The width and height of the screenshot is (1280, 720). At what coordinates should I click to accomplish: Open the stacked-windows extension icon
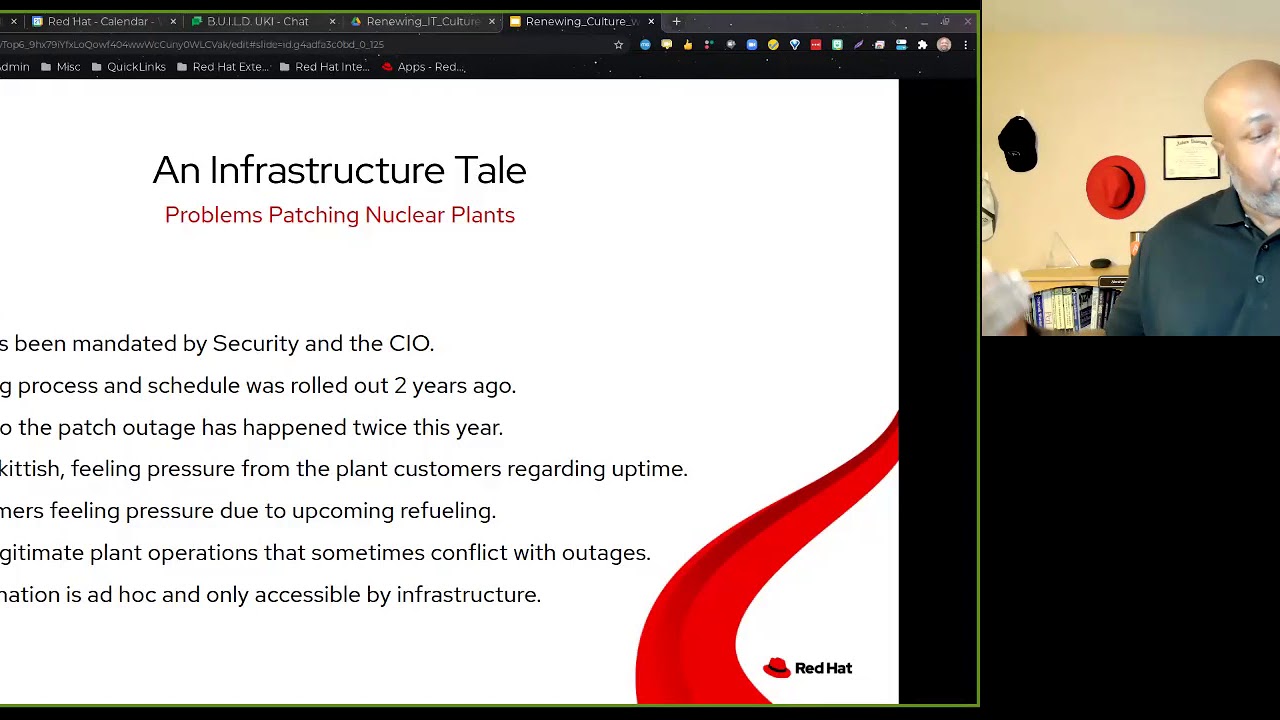click(880, 45)
